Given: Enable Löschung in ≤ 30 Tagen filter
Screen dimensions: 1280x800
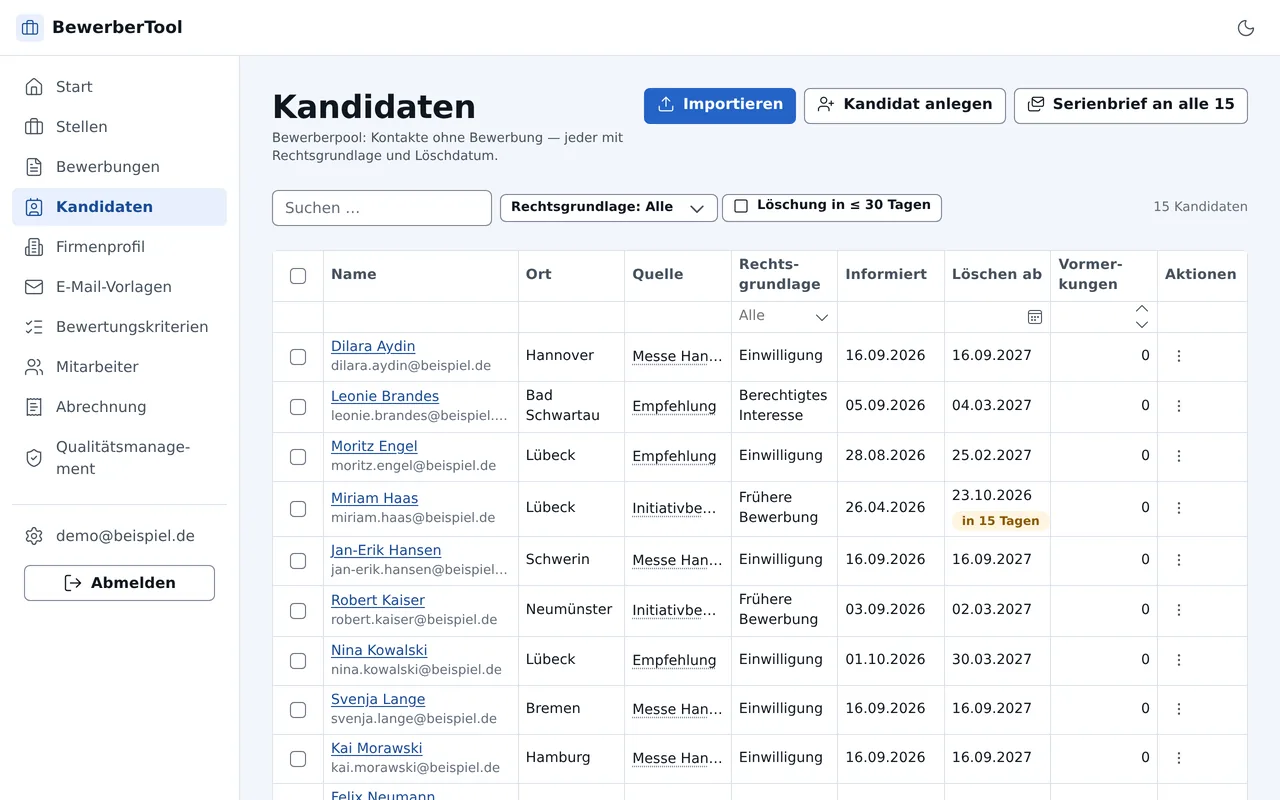Looking at the screenshot, I should coord(832,207).
